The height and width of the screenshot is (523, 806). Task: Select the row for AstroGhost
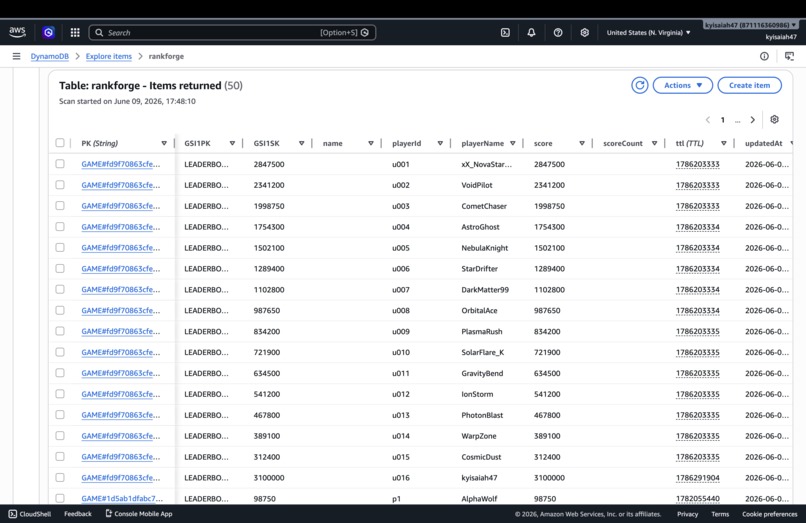[x=60, y=226]
